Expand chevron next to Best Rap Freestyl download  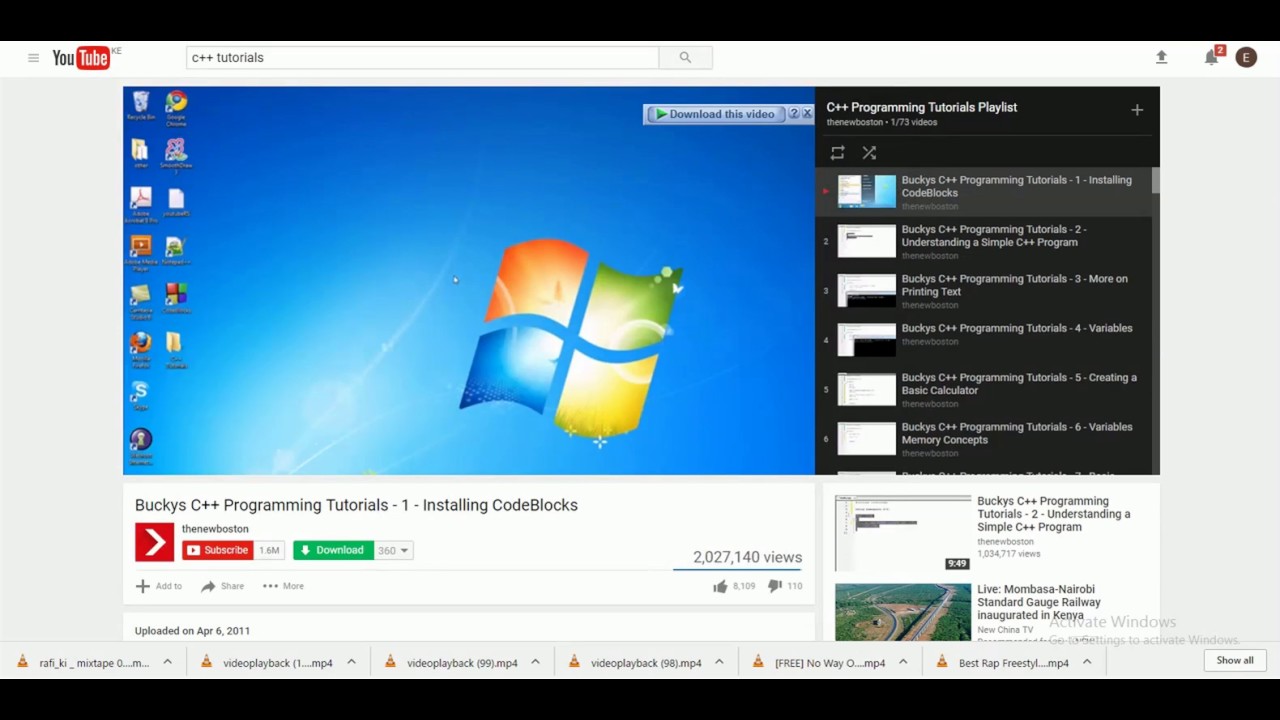click(x=1087, y=662)
